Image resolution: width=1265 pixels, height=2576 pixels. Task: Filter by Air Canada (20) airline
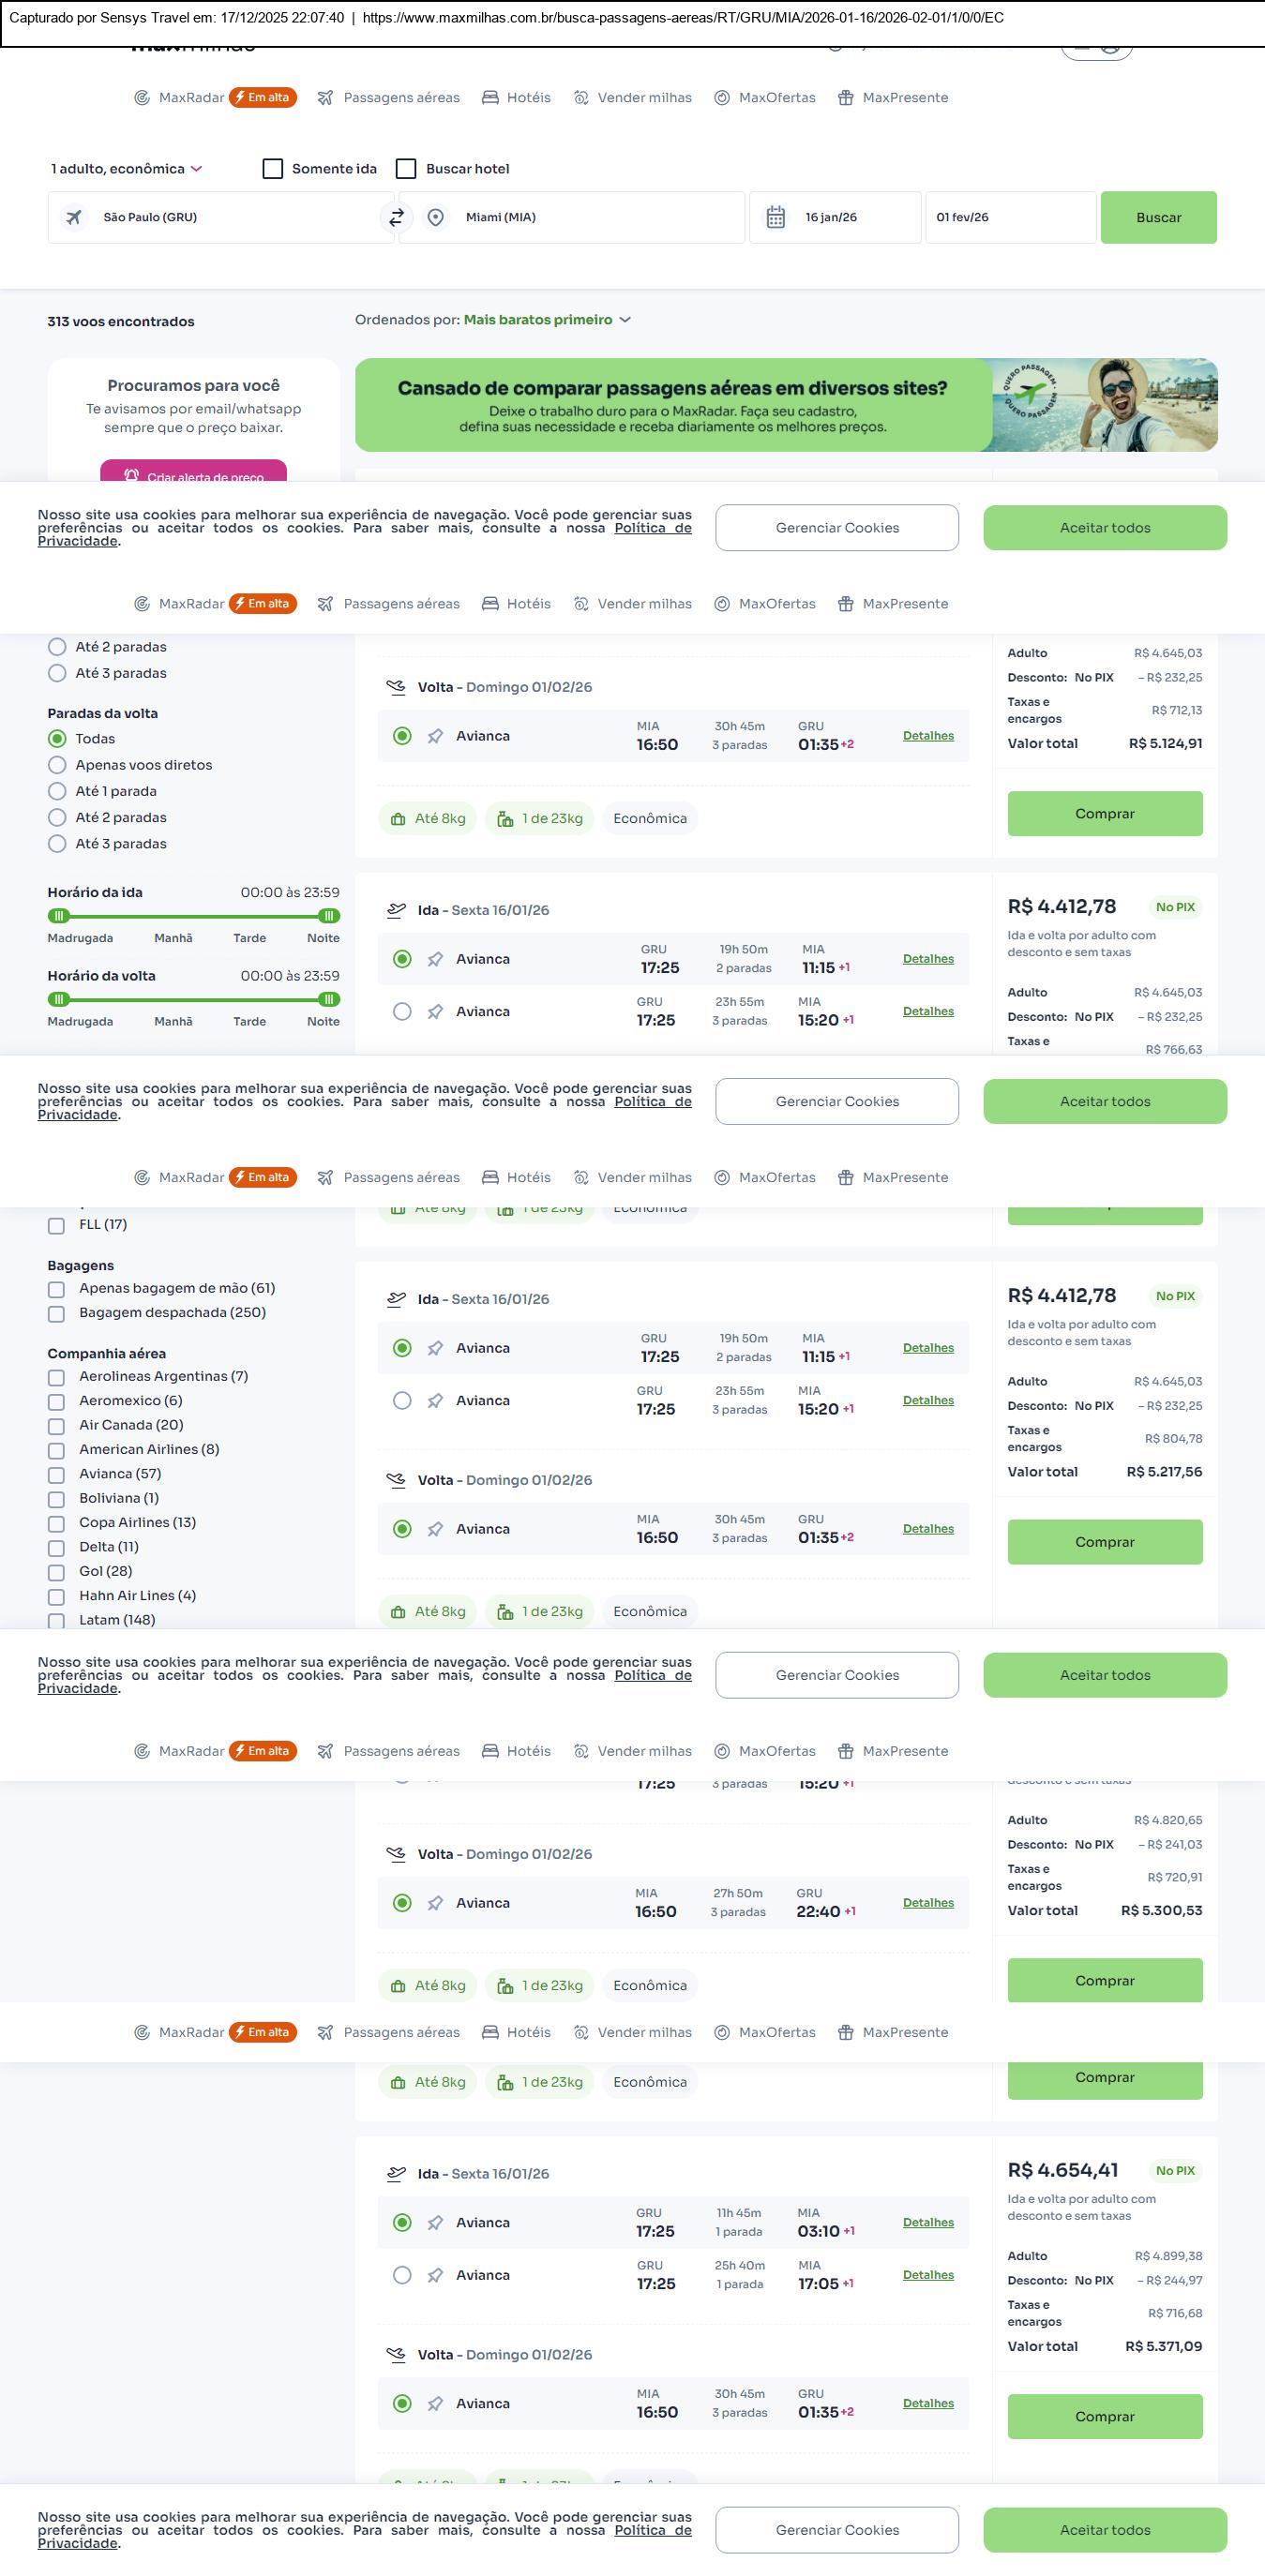tap(57, 1426)
